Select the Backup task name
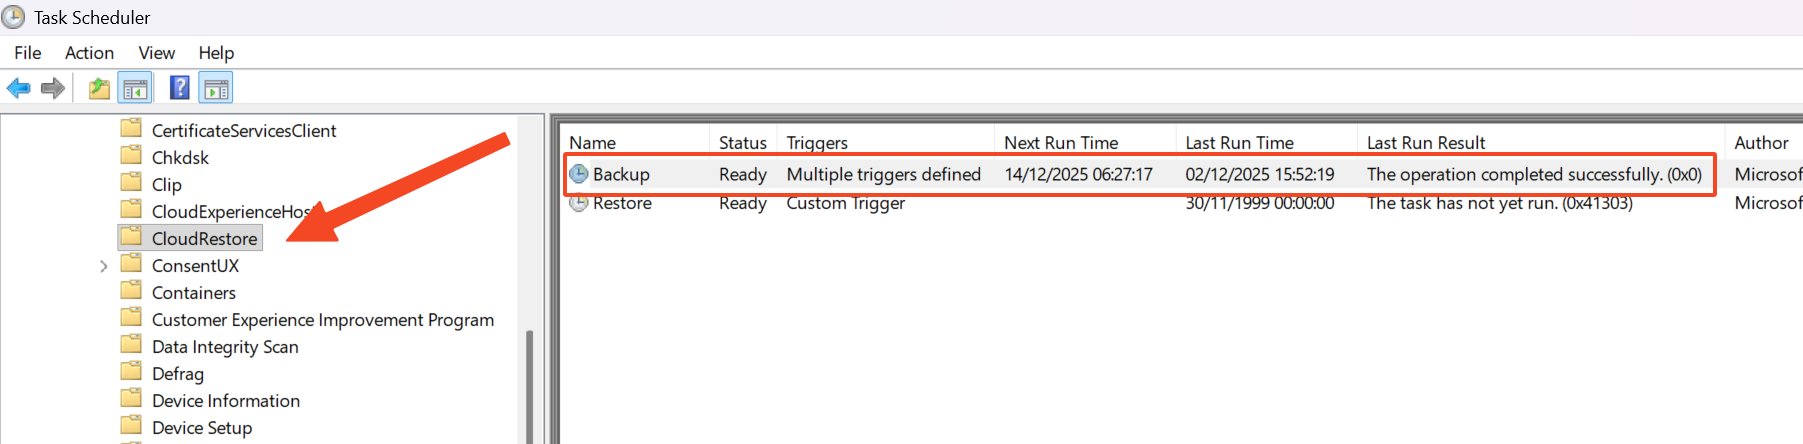 pos(621,174)
